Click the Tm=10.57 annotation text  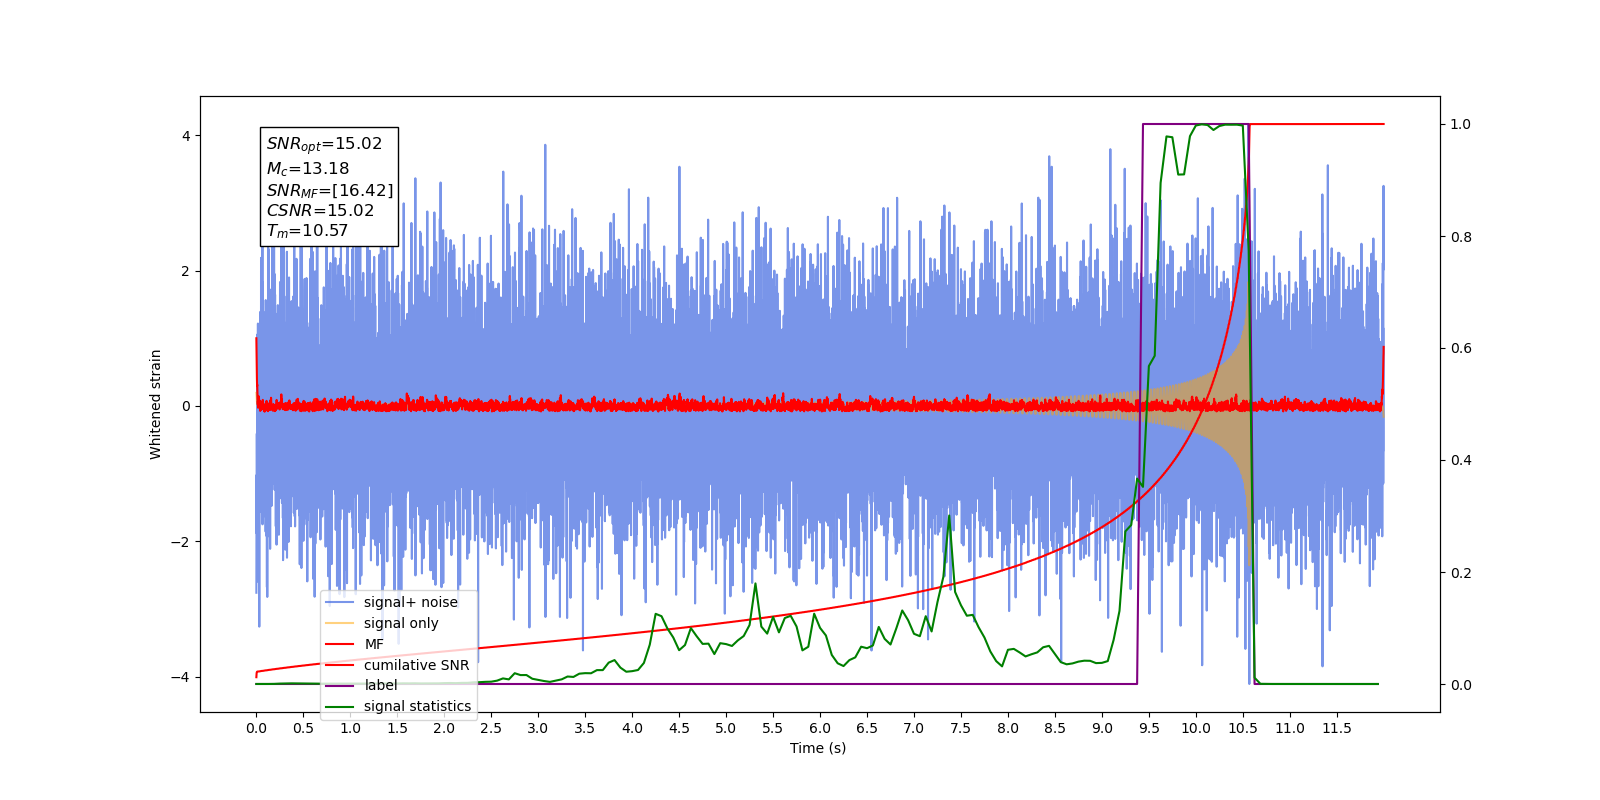307,231
